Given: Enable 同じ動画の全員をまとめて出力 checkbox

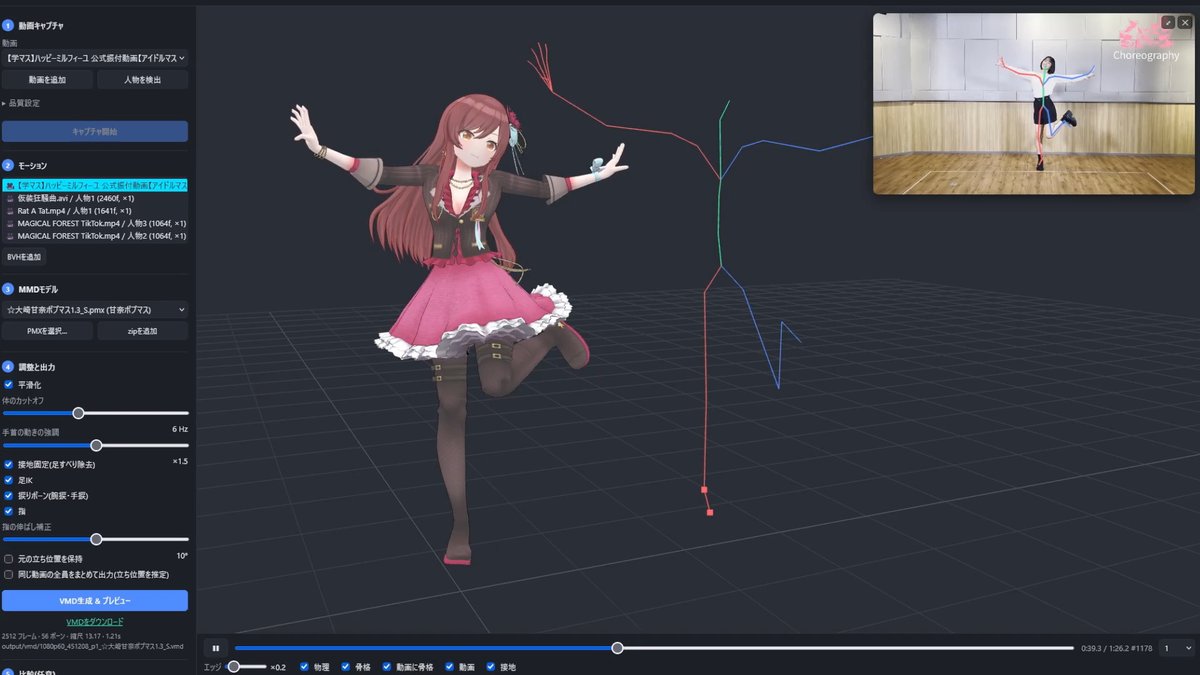Looking at the screenshot, I should click(9, 575).
